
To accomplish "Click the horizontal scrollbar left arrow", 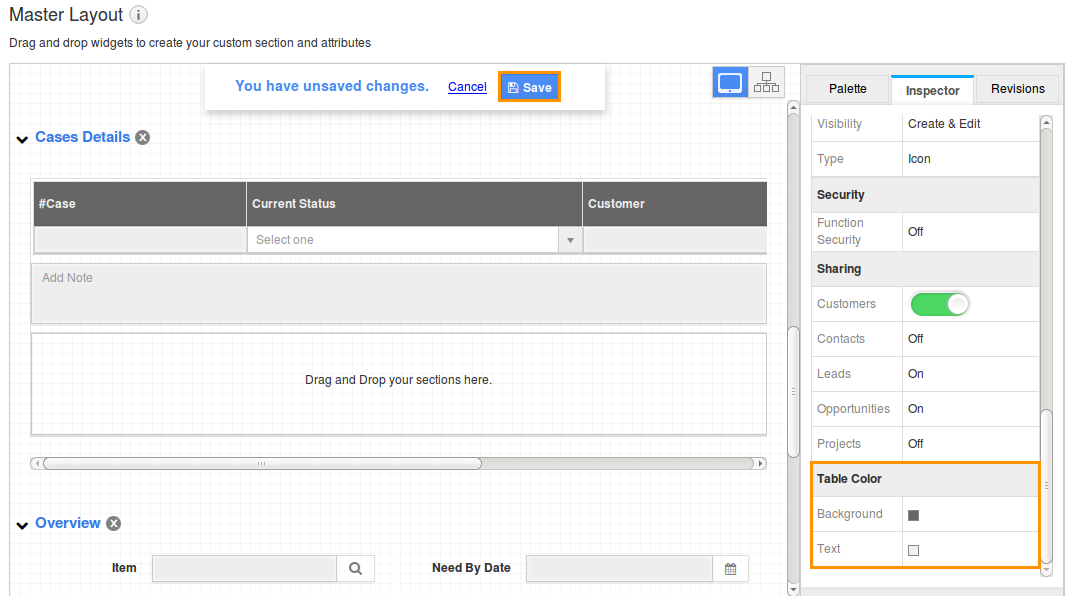I will point(37,464).
